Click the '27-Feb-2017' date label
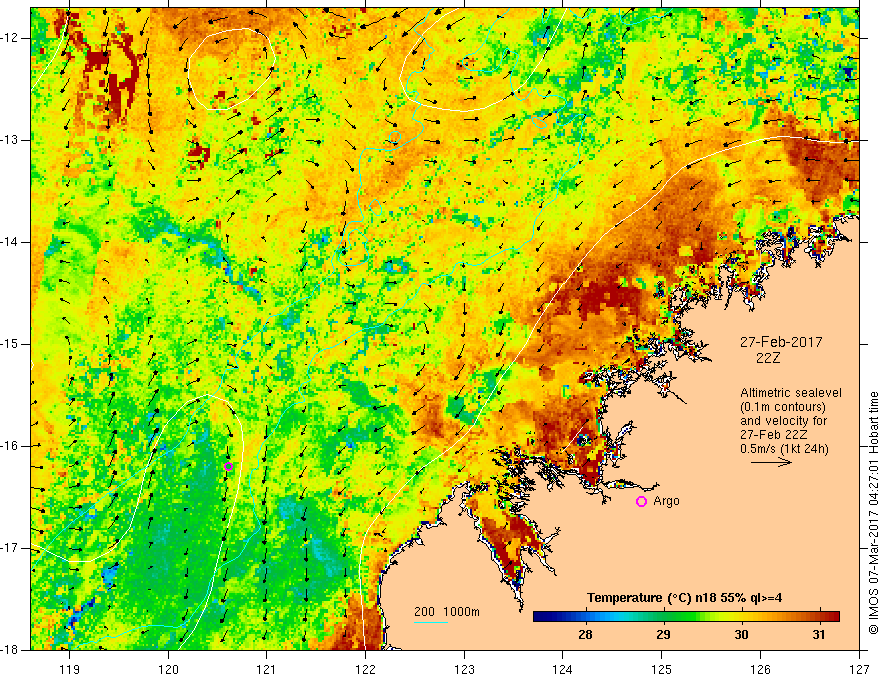This screenshot has height=680, width=880. [x=781, y=342]
